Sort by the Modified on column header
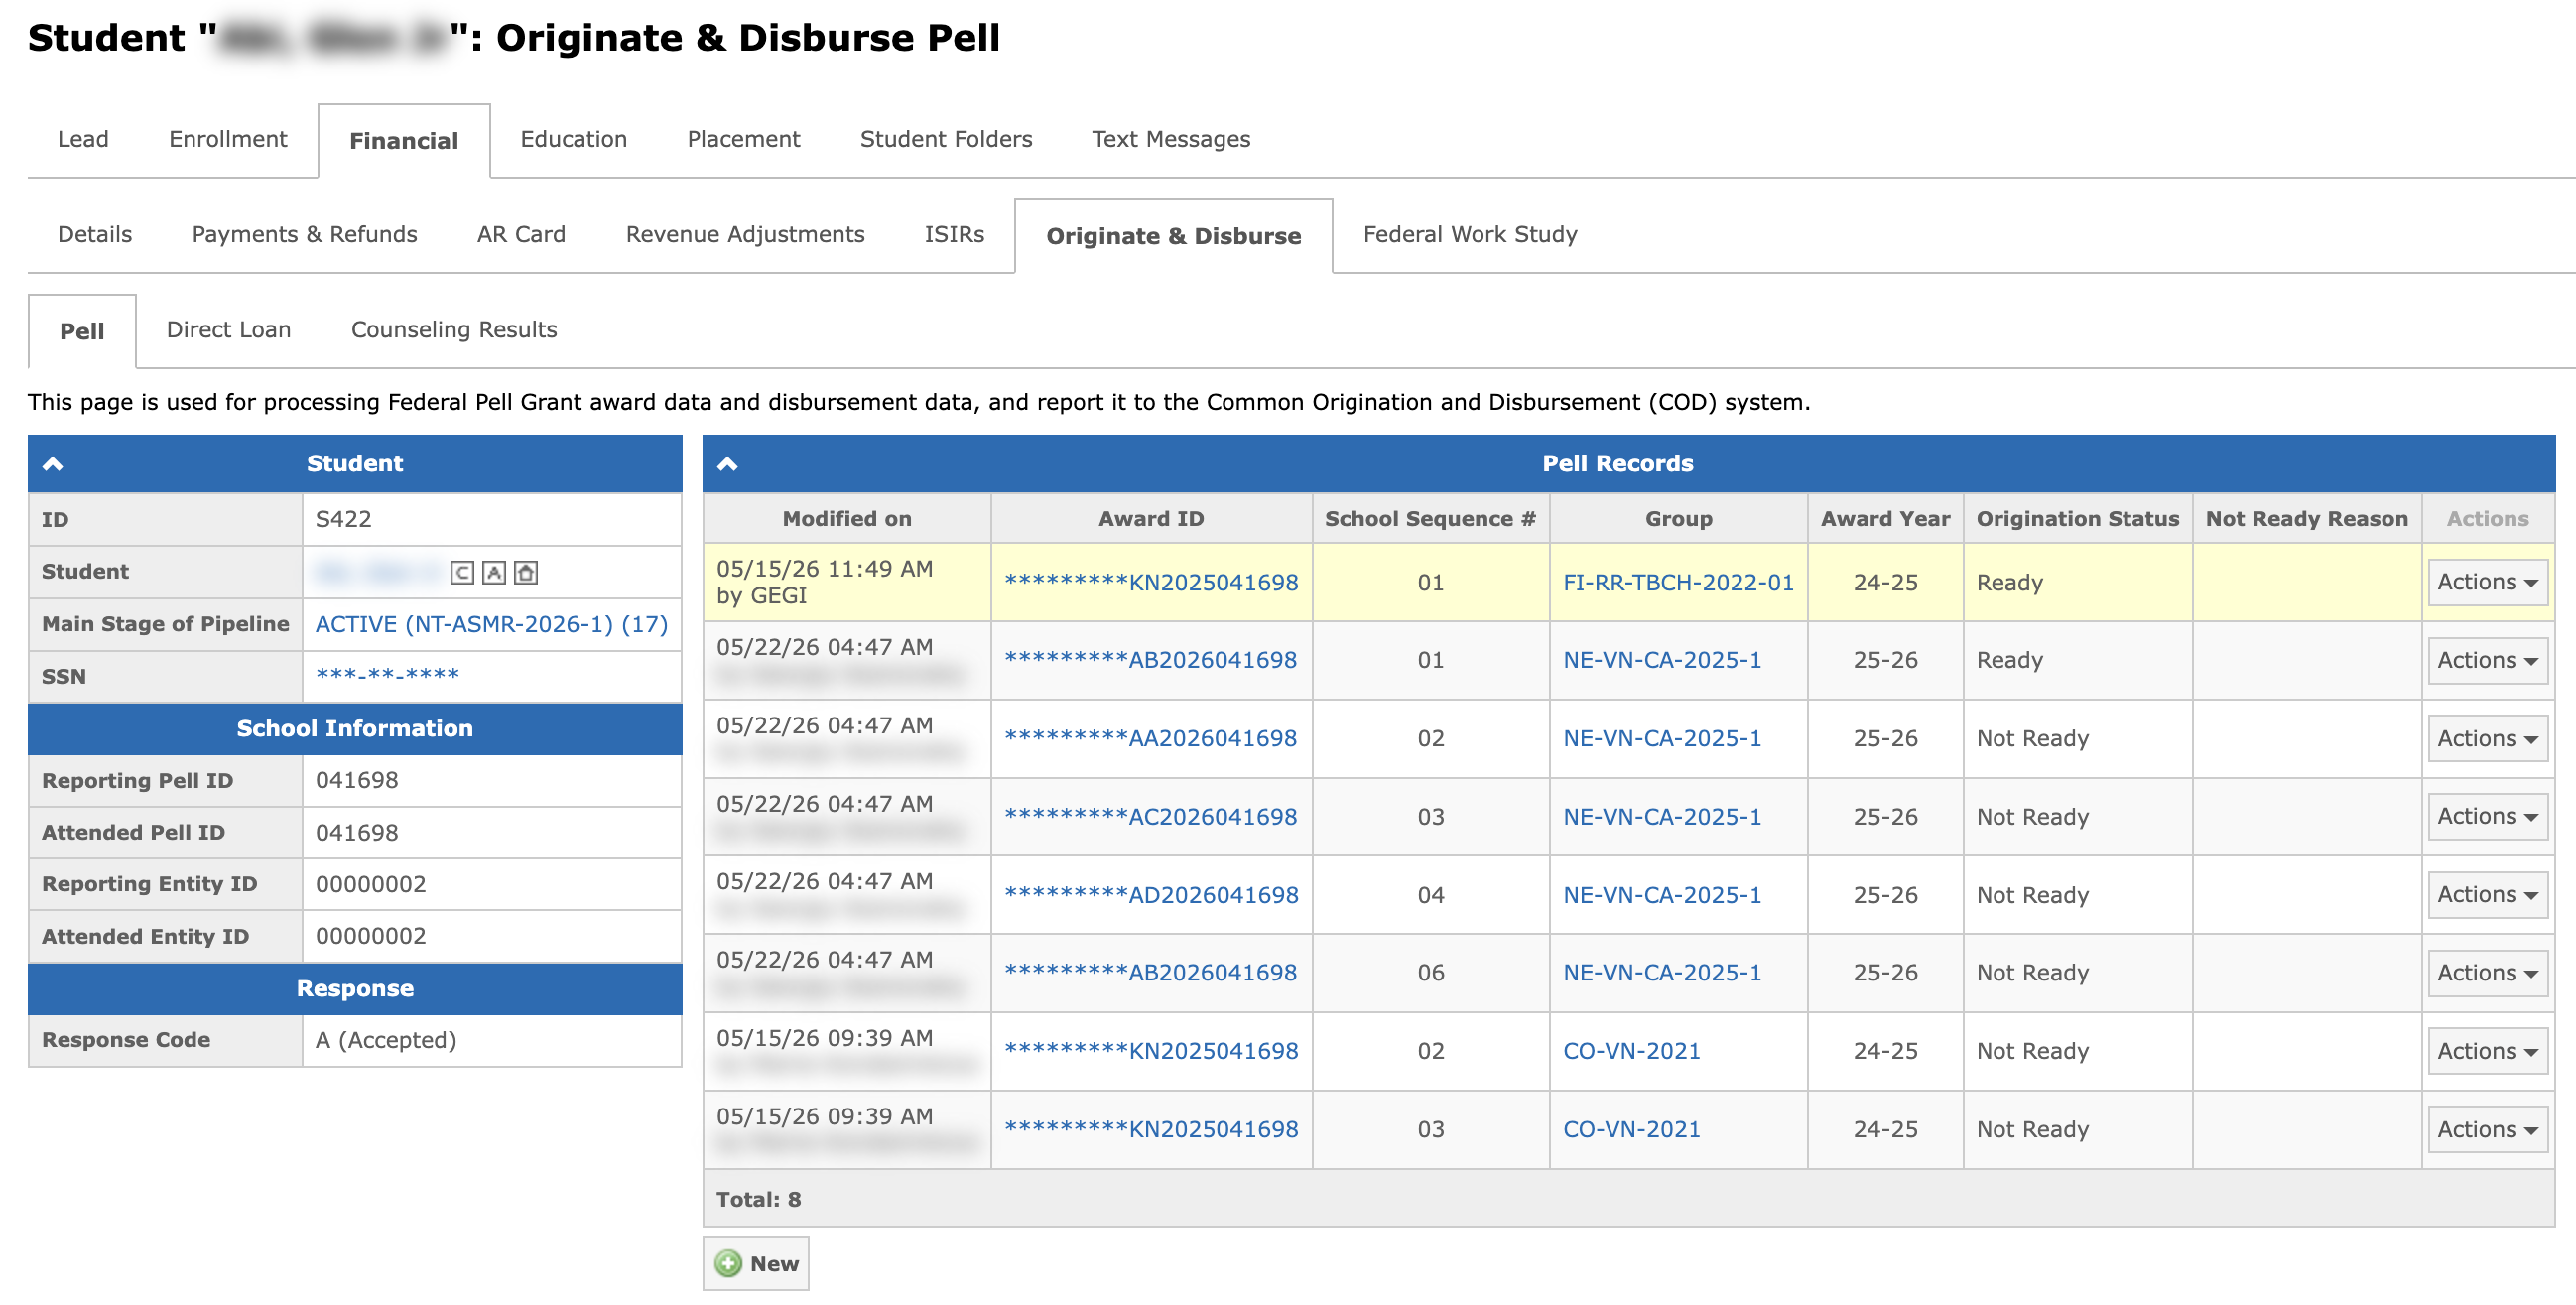This screenshot has height=1305, width=2576. [846, 518]
